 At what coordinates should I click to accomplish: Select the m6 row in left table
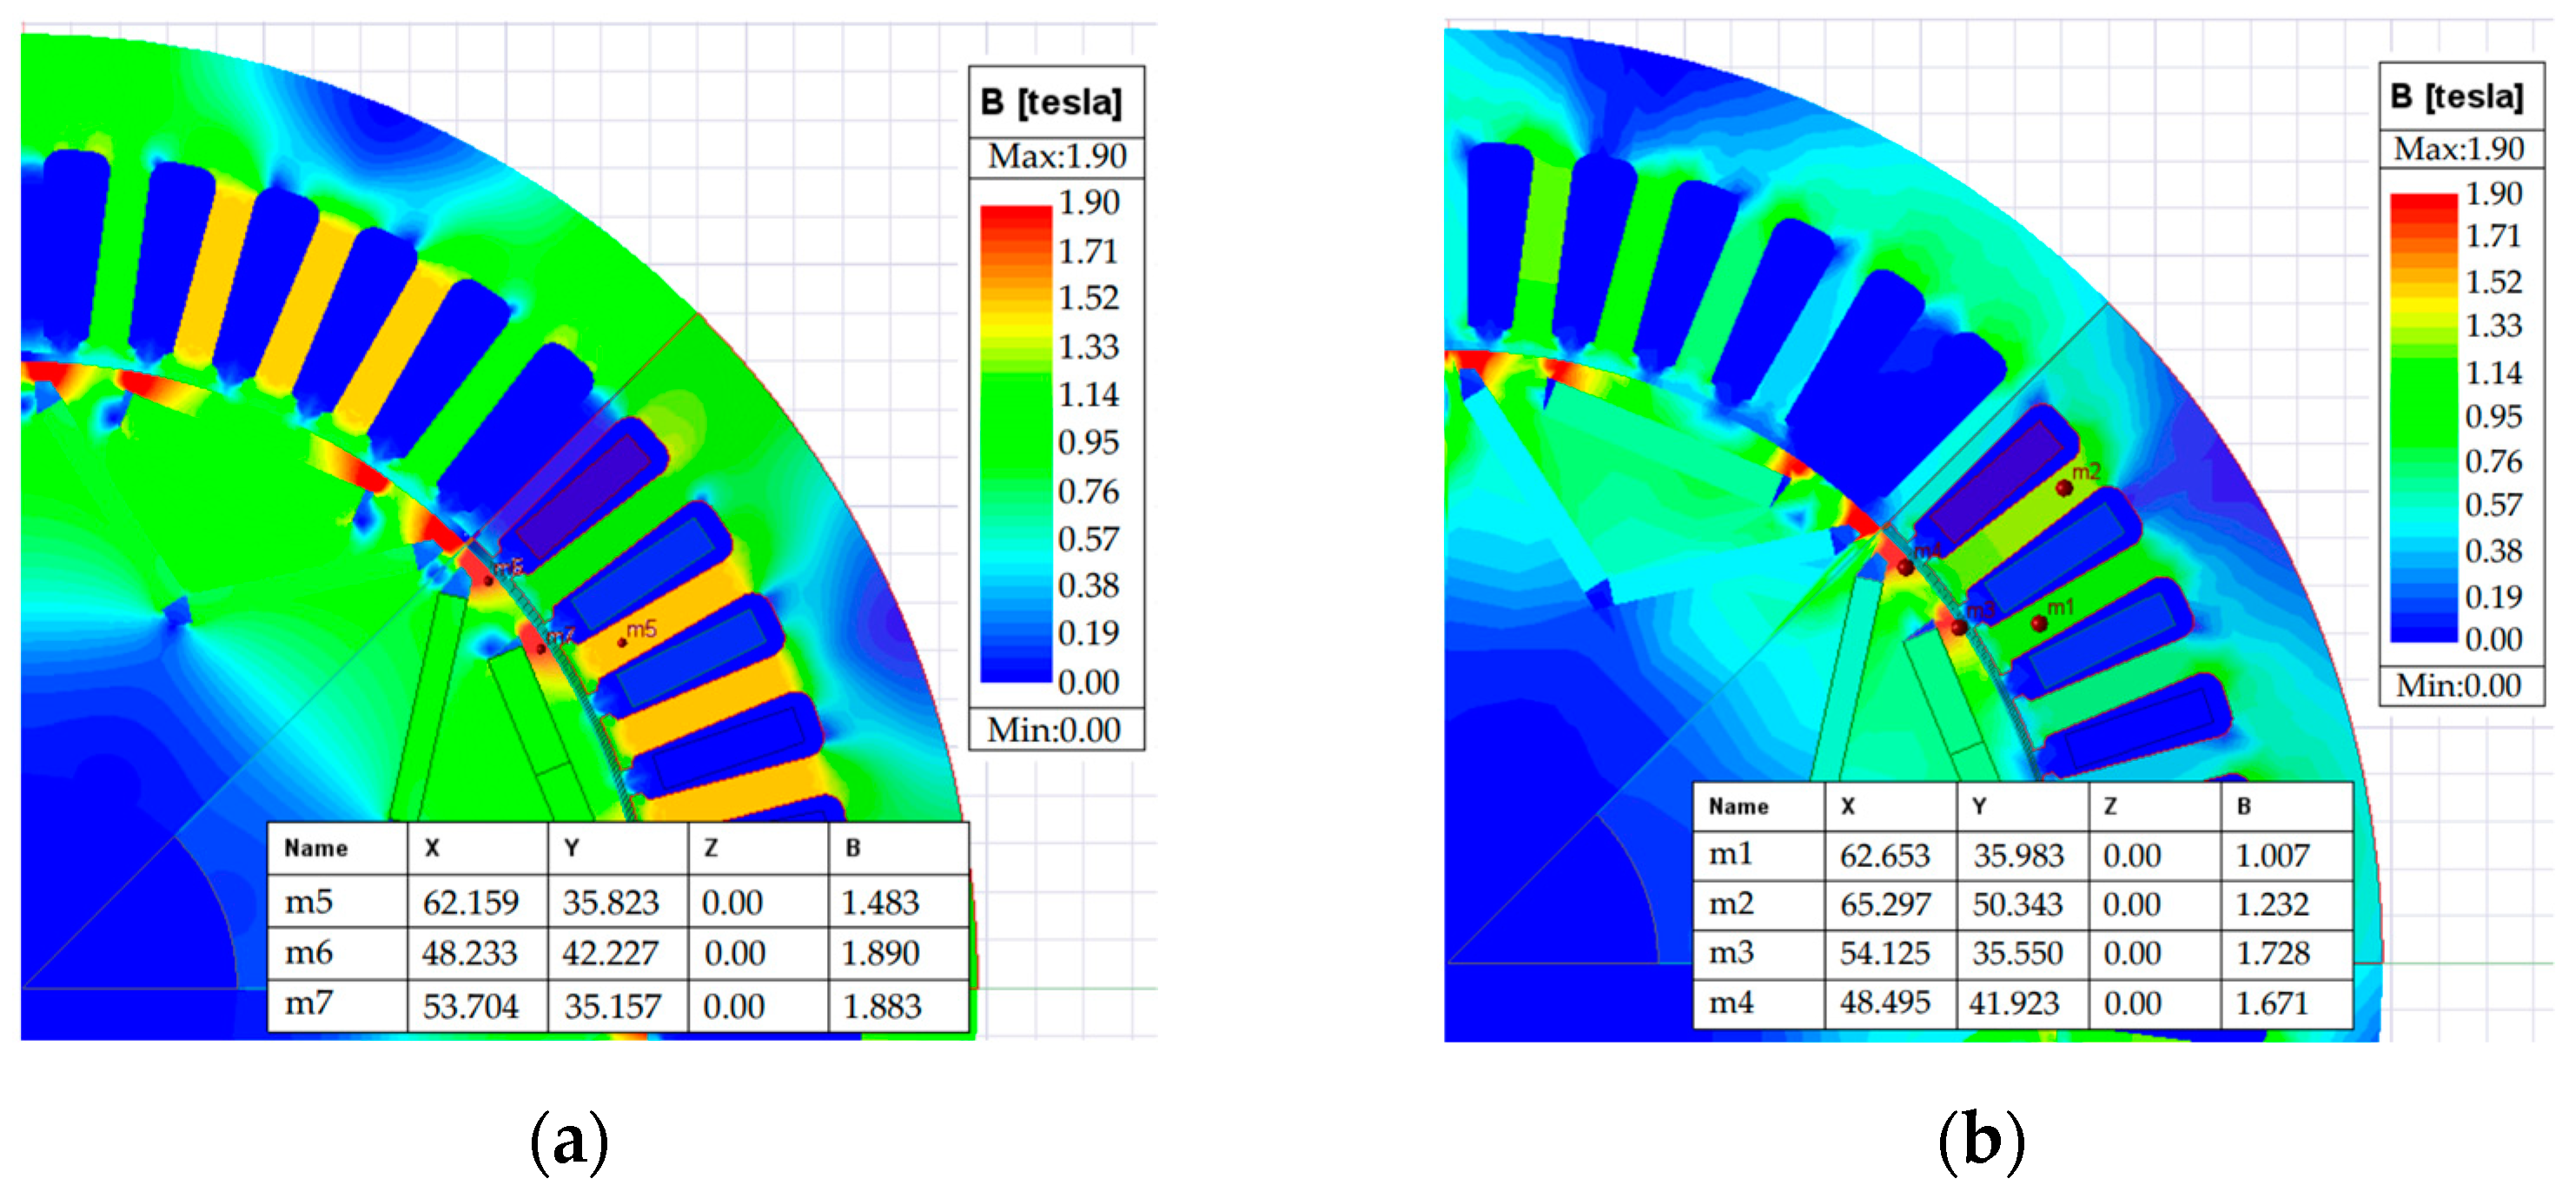(309, 952)
